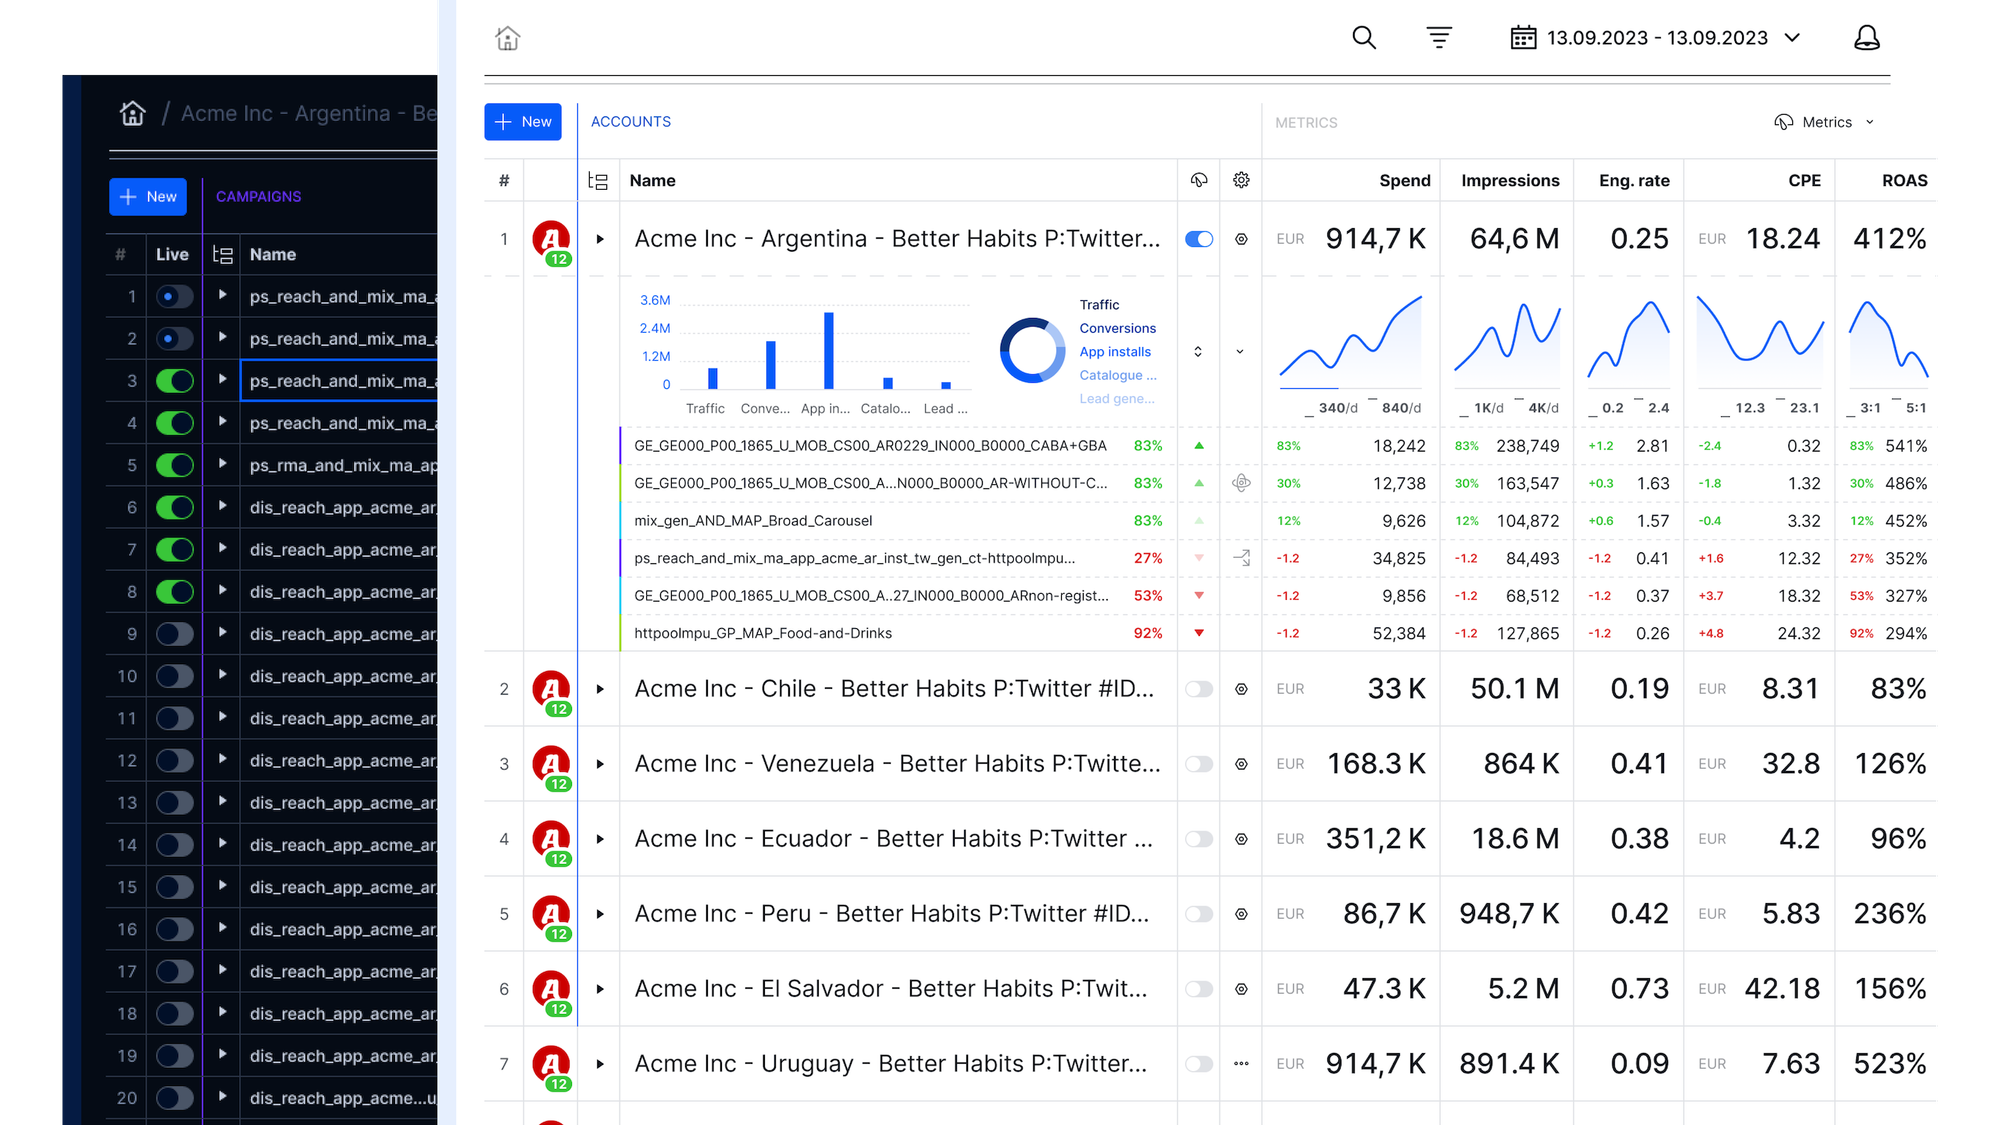Turn on the El Salvador account switch
Viewport: 2000px width, 1125px height.
coord(1199,989)
